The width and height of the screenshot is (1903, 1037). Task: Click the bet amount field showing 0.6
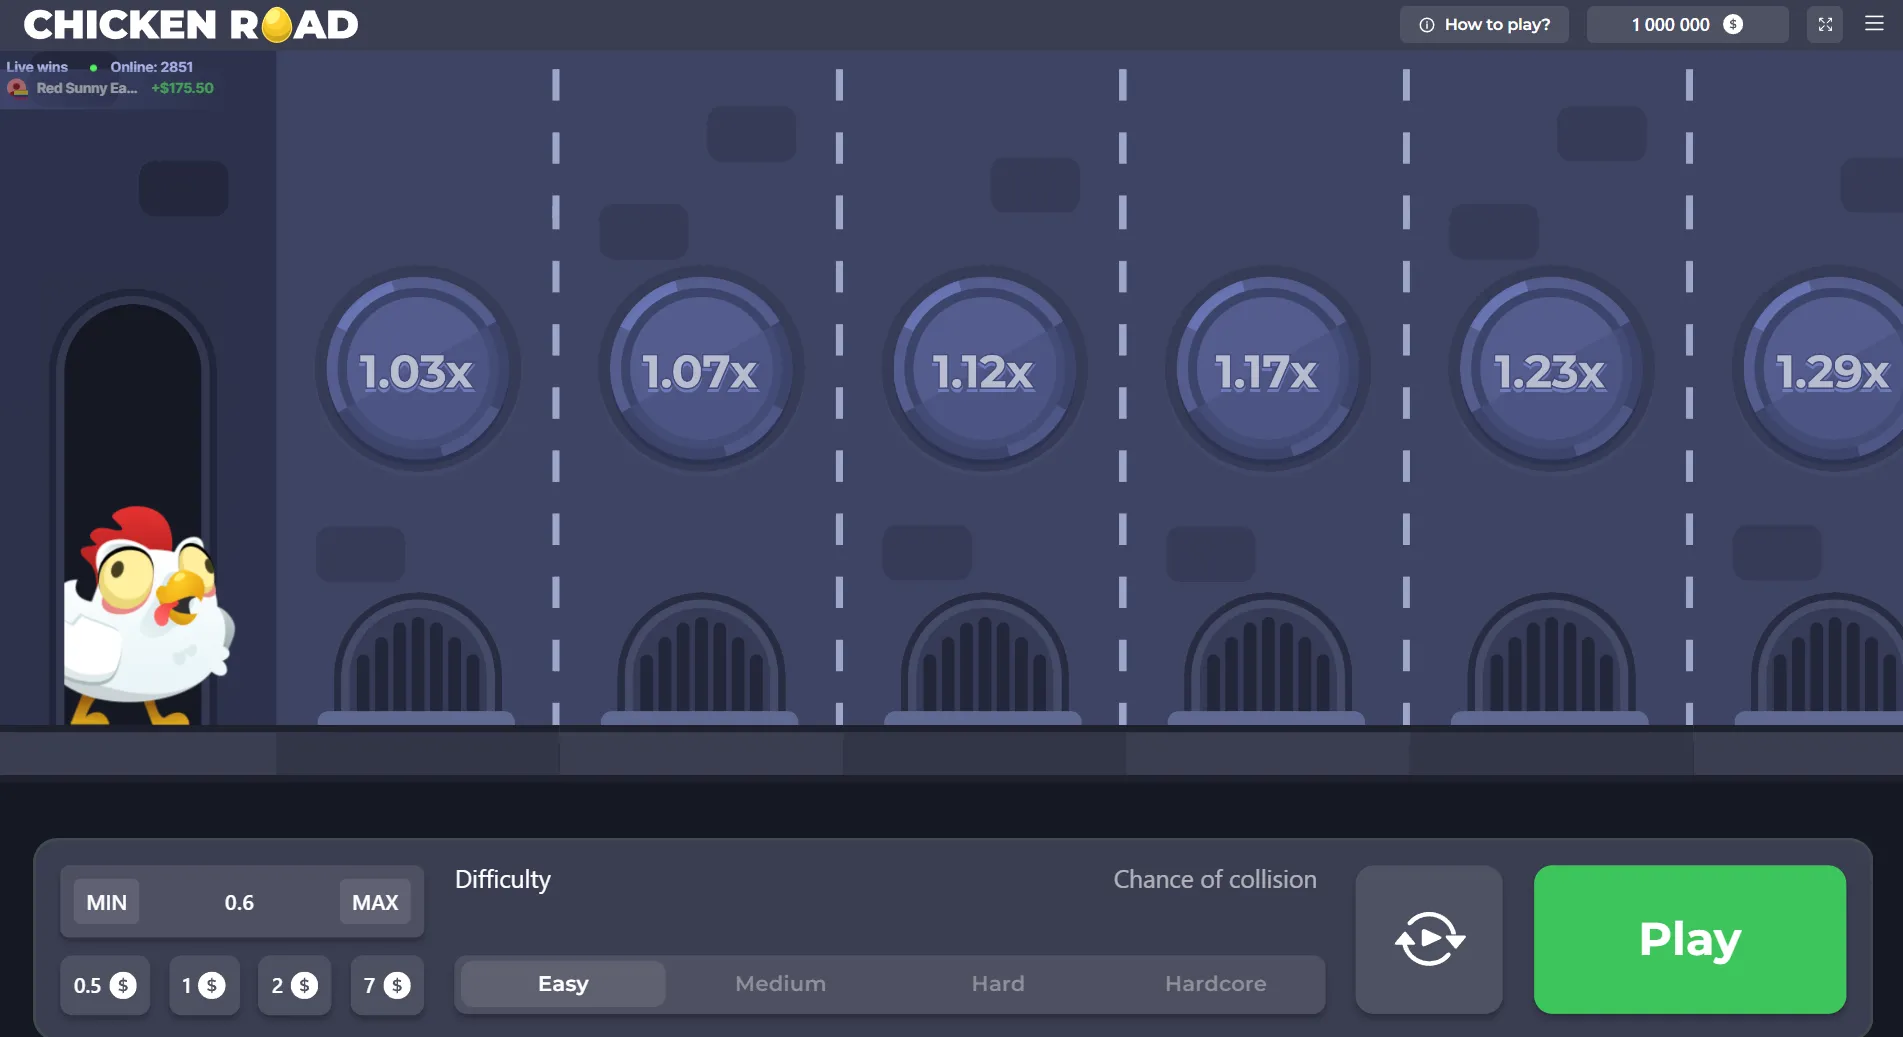(239, 902)
